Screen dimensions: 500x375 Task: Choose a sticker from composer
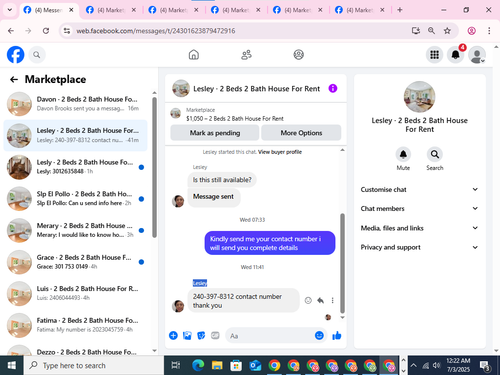coord(201,335)
